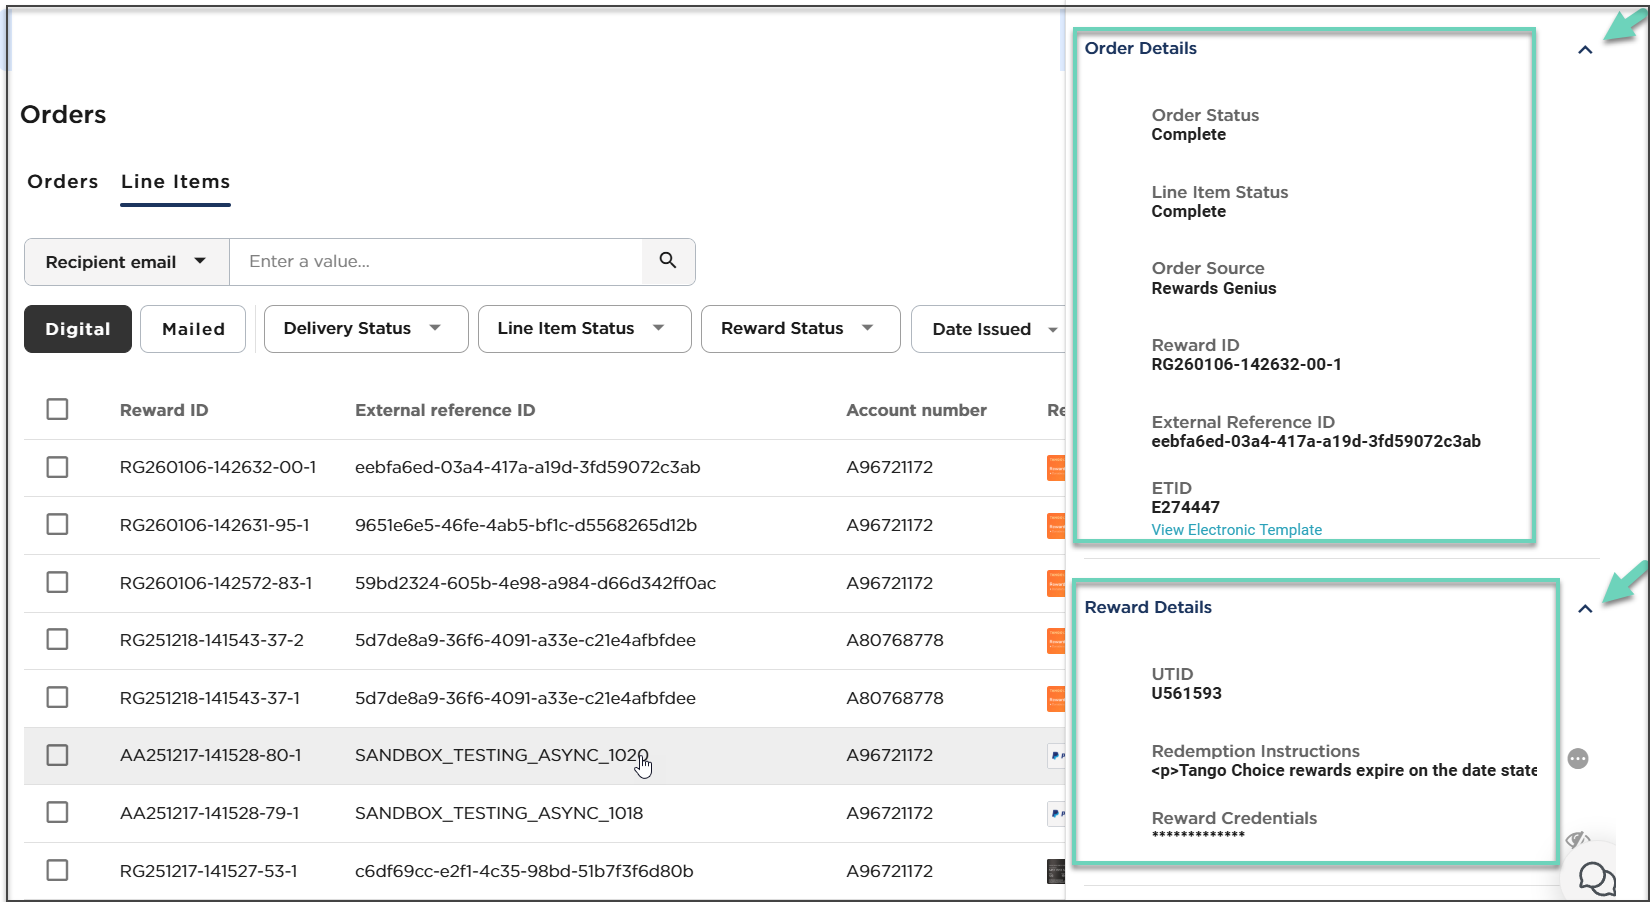Reveal reward credentials with eye icon

click(x=1577, y=838)
